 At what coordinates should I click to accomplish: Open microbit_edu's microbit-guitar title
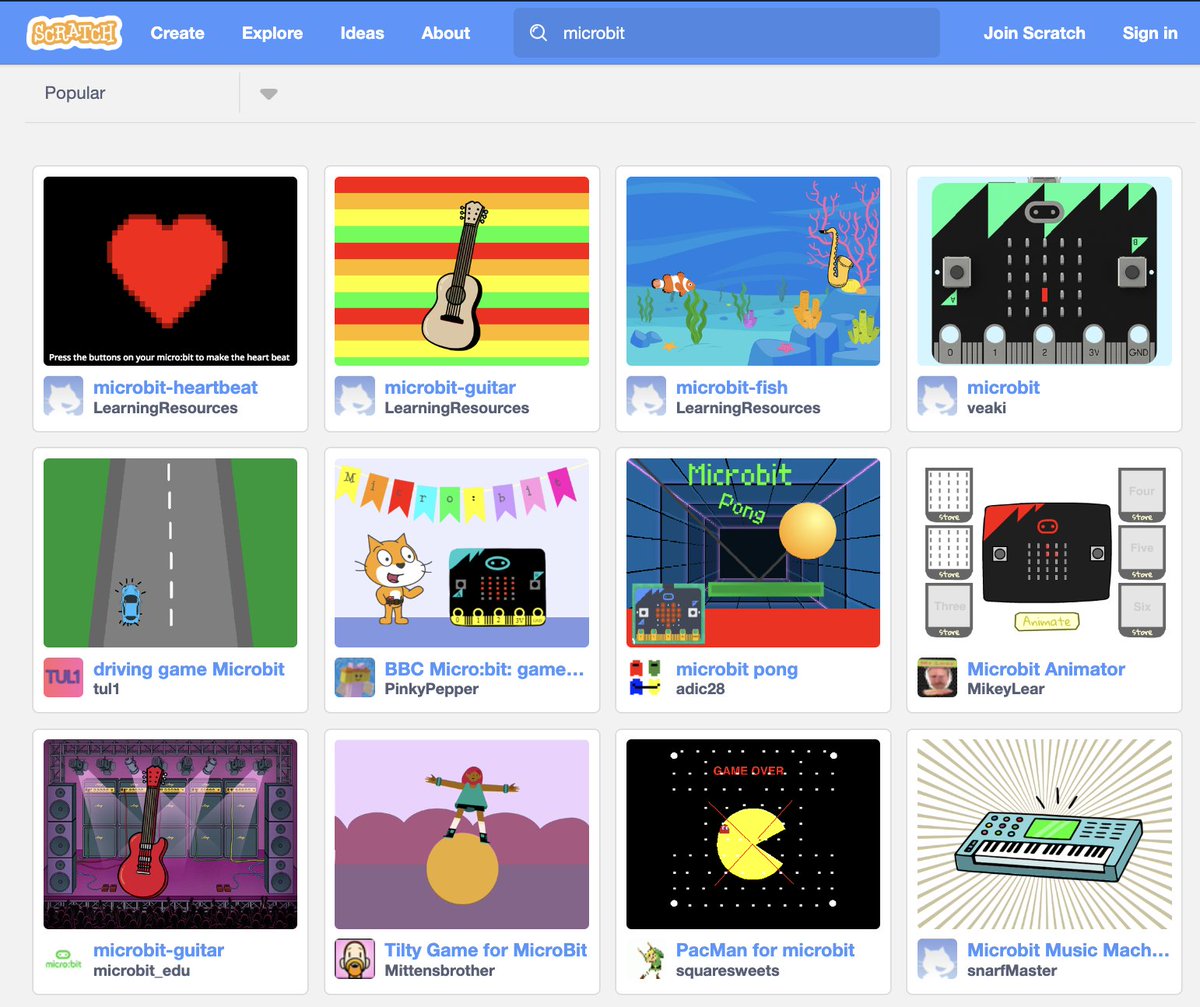click(x=158, y=950)
